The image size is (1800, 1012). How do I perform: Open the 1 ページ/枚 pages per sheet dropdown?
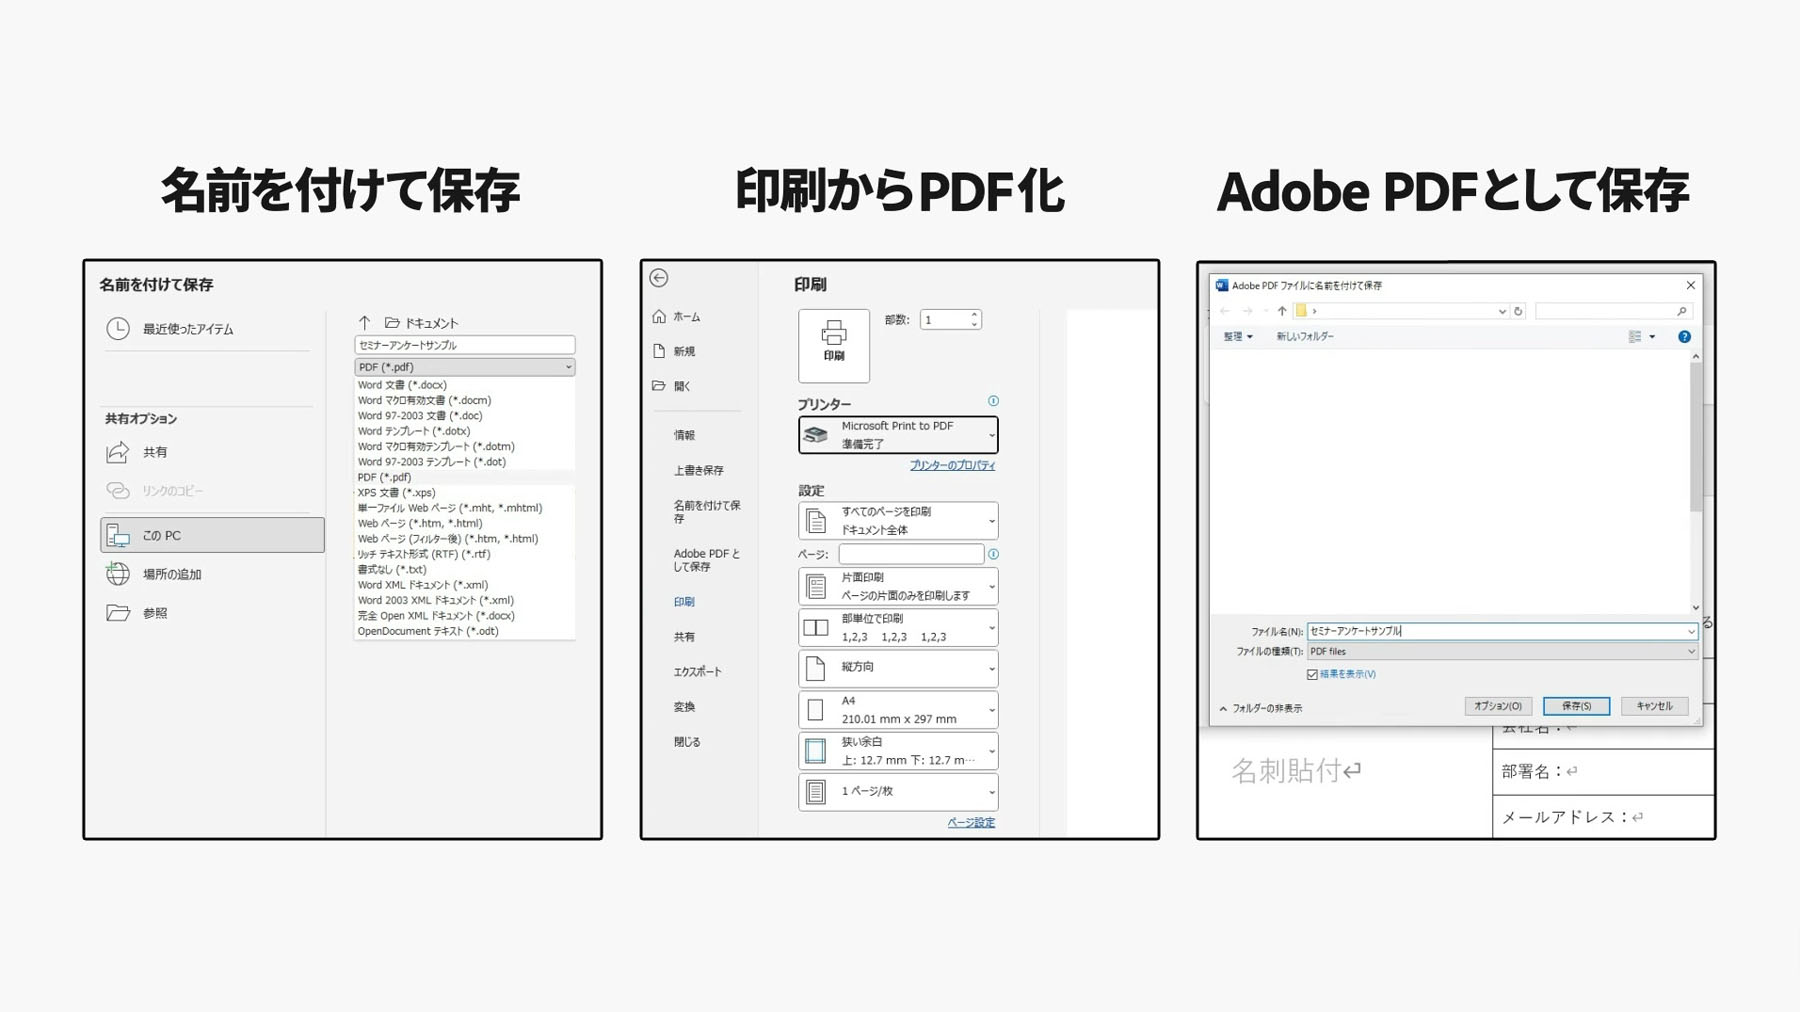pyautogui.click(x=898, y=792)
